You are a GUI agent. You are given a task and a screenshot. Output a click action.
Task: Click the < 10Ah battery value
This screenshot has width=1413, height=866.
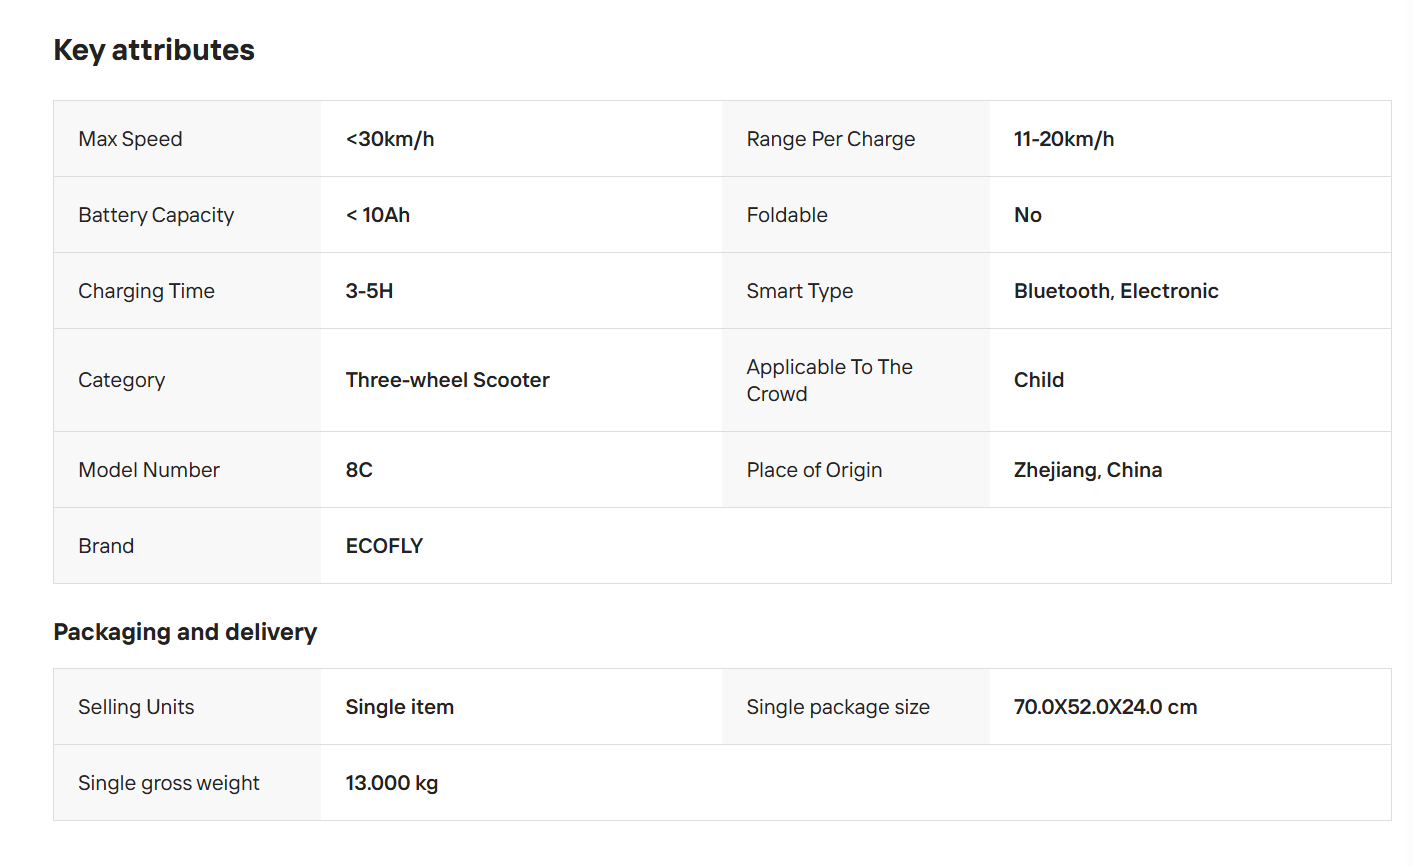tap(378, 215)
